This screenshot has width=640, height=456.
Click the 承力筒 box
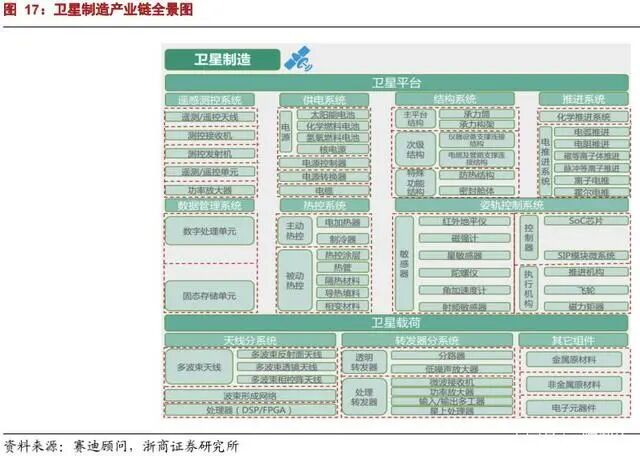click(477, 114)
